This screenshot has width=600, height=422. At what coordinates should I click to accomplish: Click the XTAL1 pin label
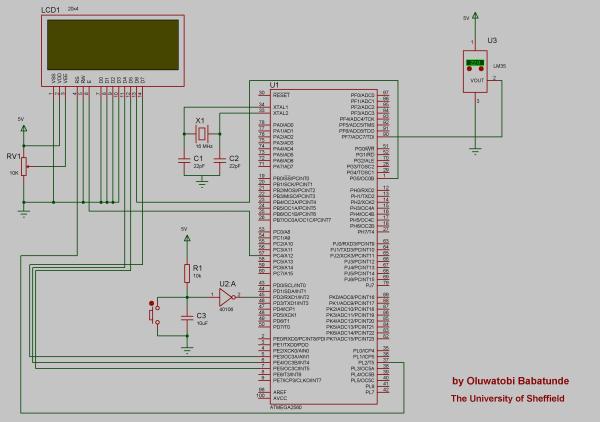[x=280, y=108]
